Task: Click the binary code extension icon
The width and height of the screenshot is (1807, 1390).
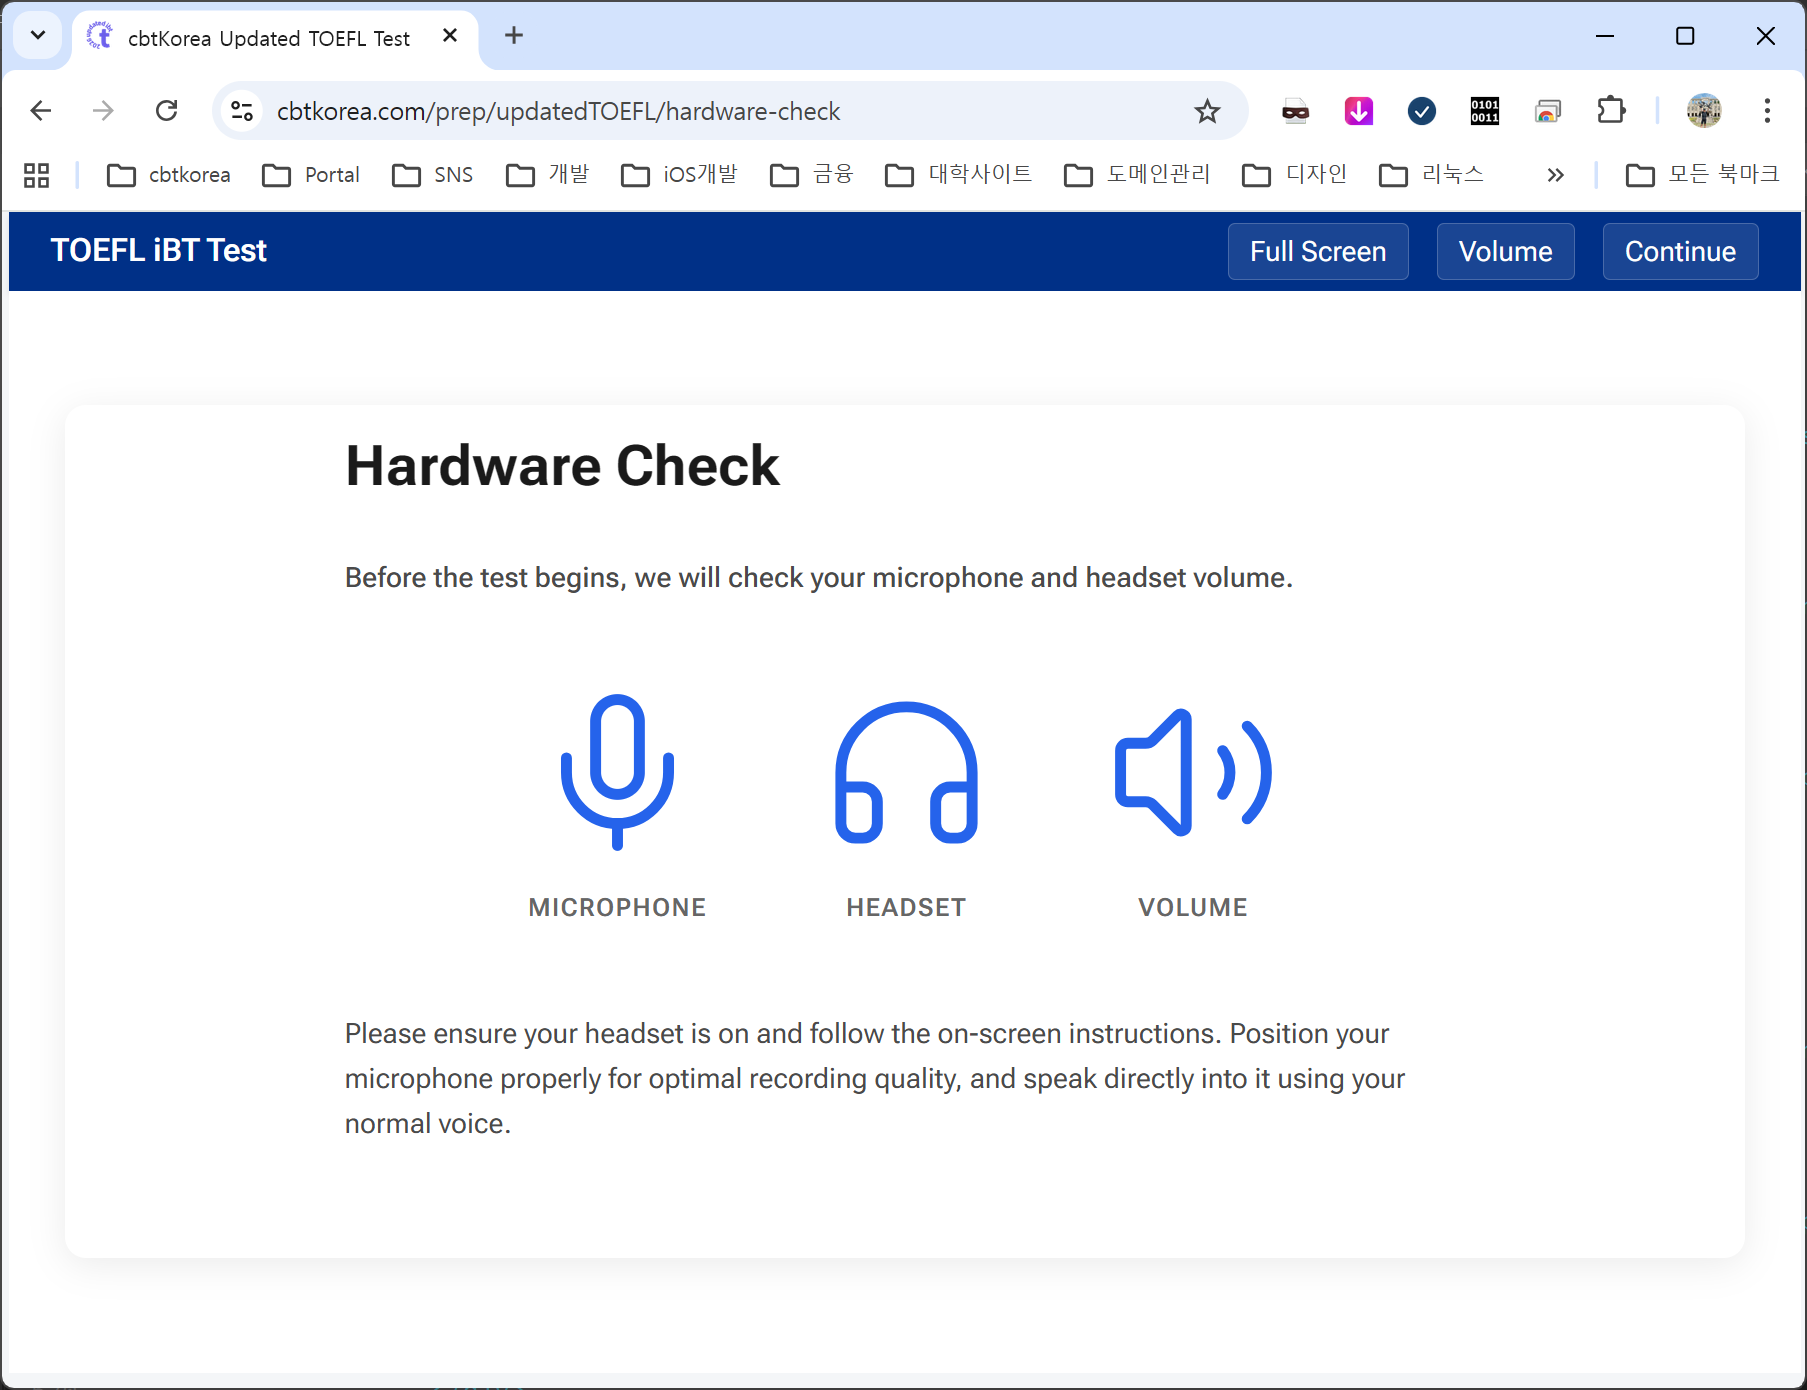Action: pos(1484,111)
